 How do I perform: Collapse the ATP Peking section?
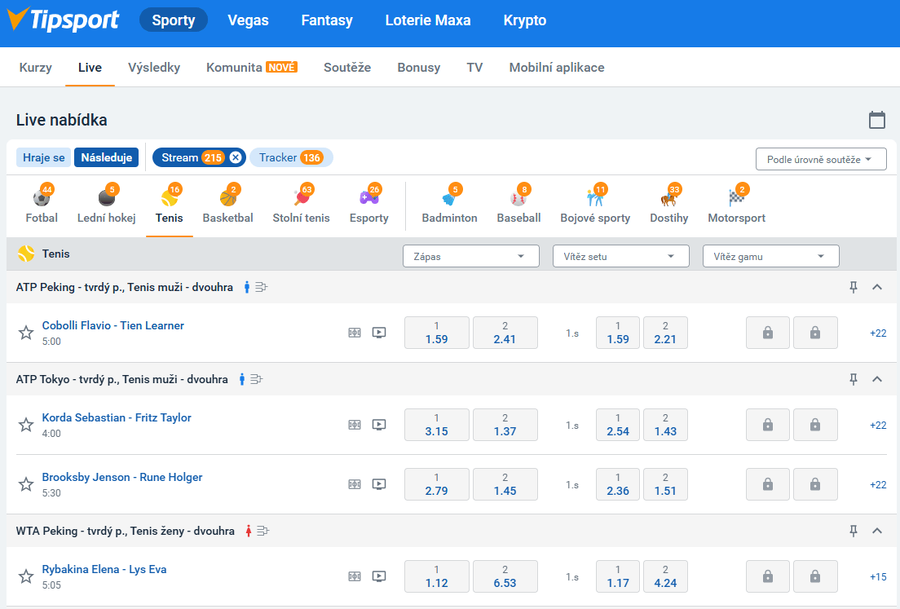pyautogui.click(x=877, y=287)
